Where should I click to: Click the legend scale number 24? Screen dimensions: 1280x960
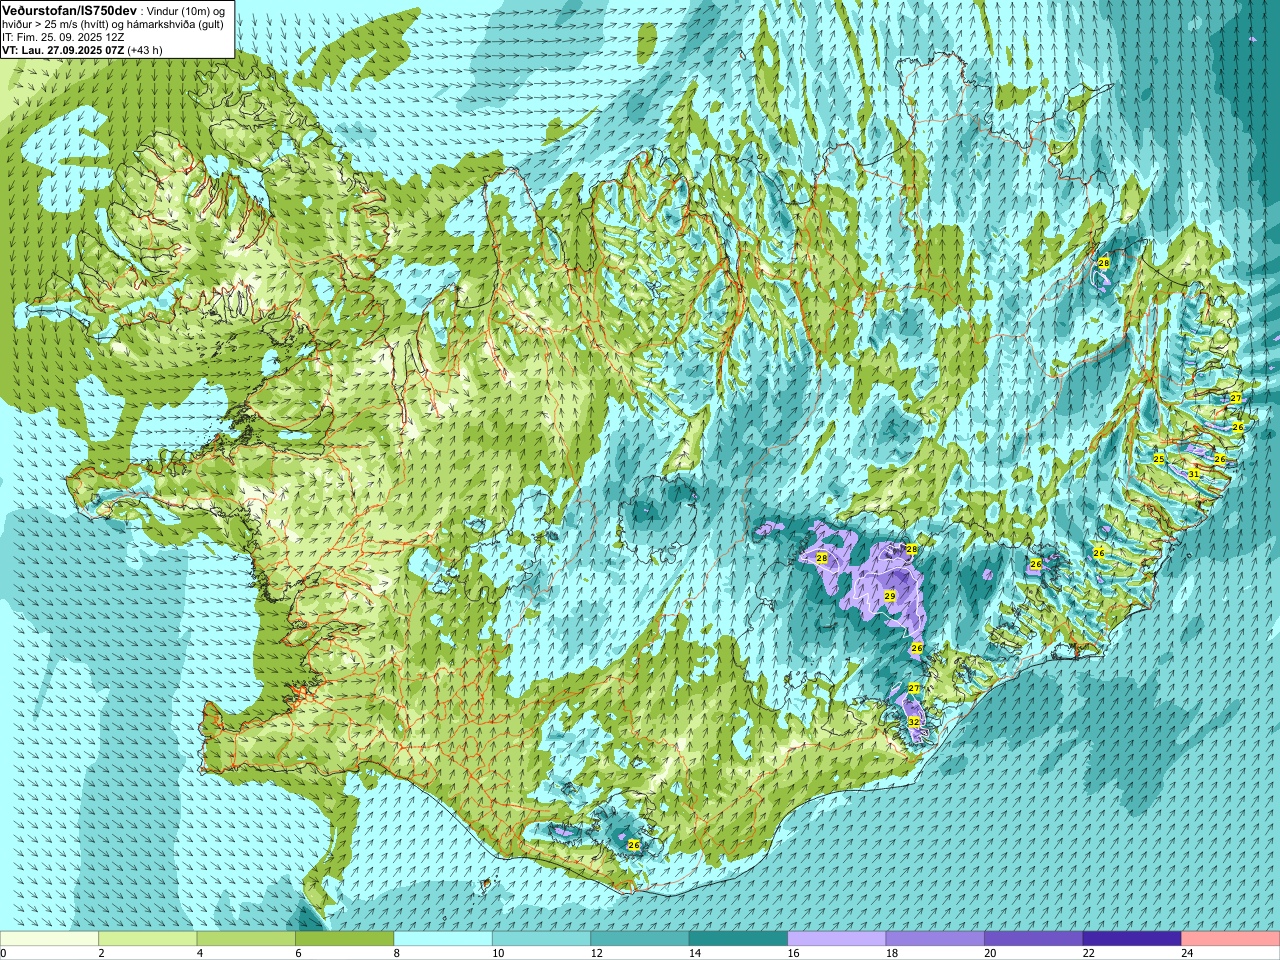[1187, 954]
